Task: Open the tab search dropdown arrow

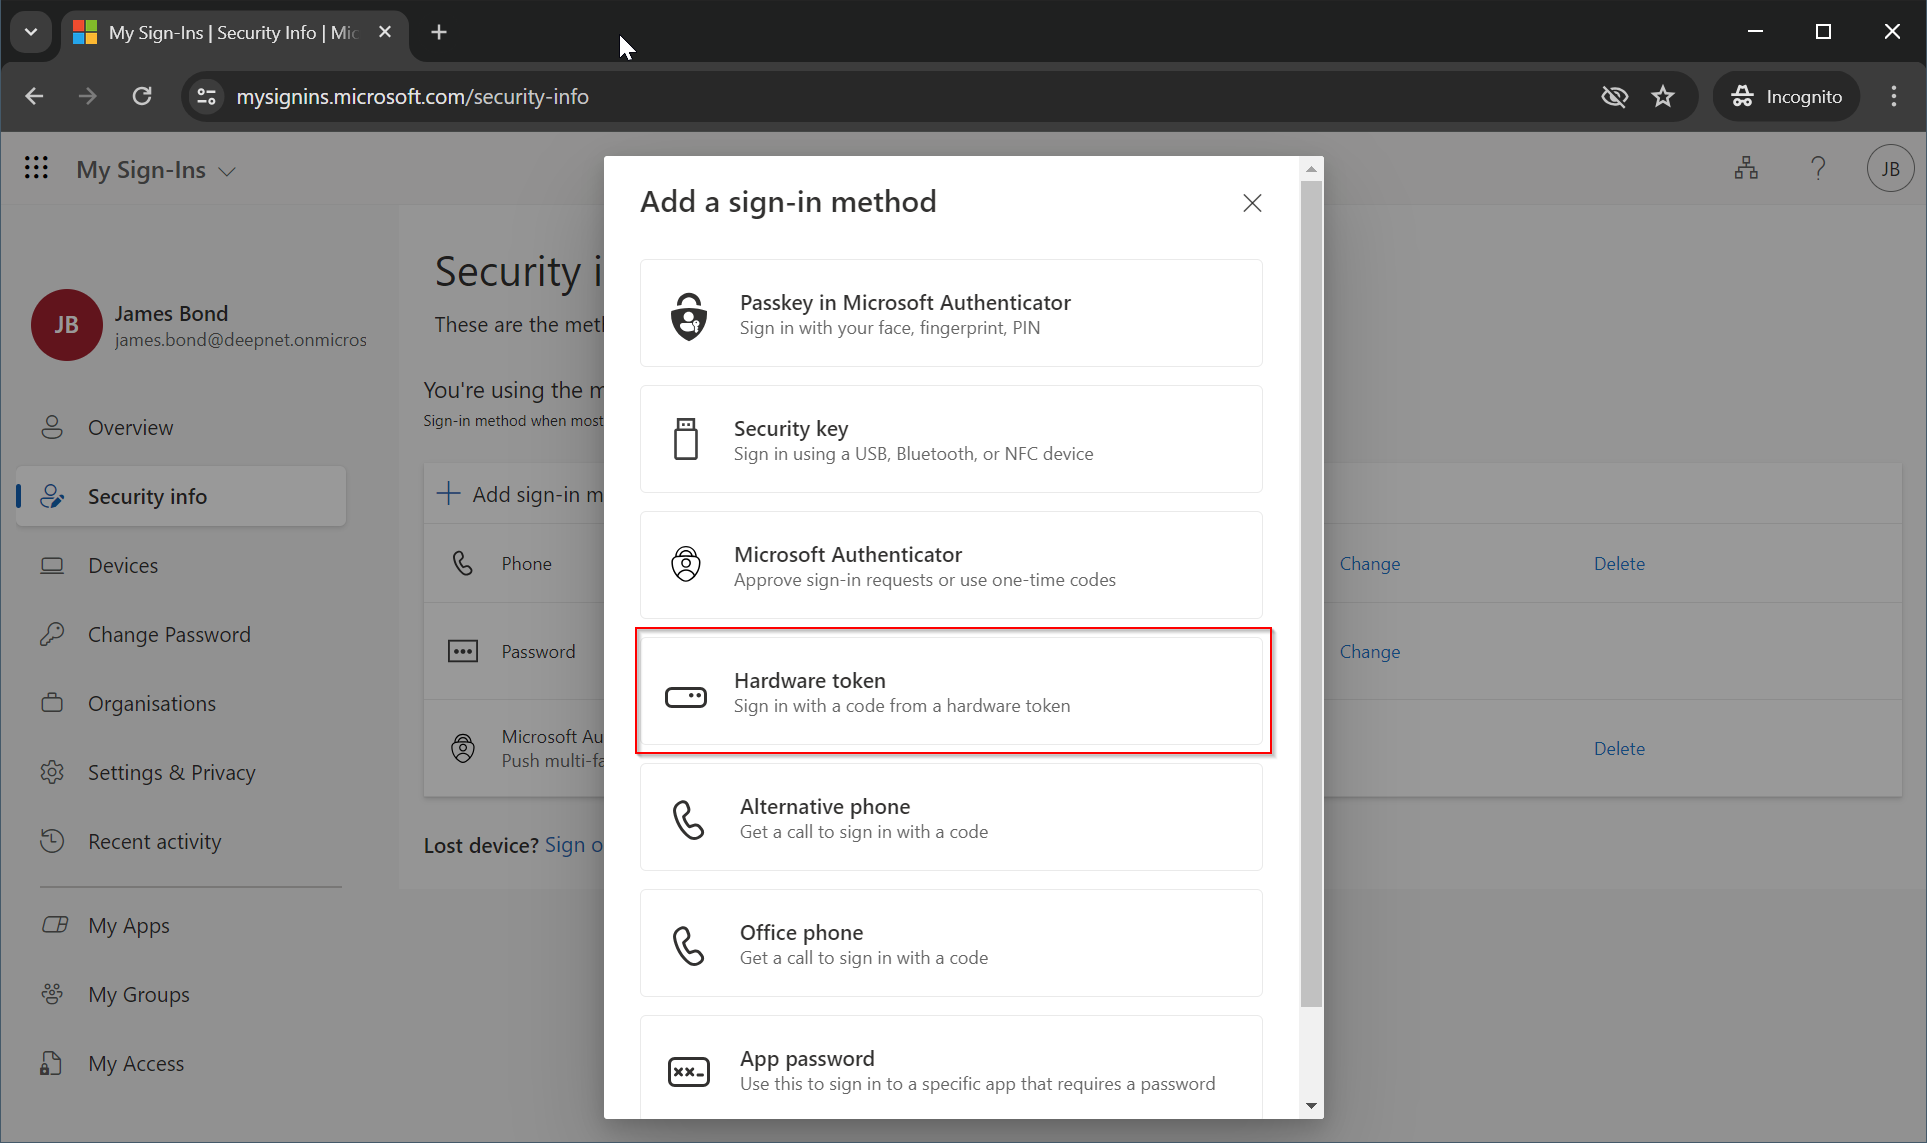Action: pos(31,32)
